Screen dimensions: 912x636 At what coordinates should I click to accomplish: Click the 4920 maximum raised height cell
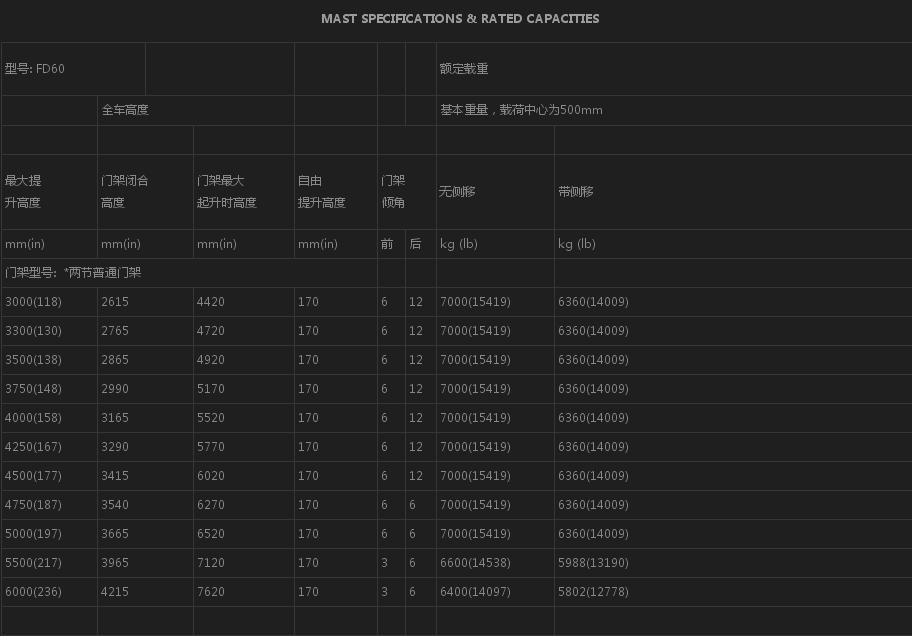211,360
